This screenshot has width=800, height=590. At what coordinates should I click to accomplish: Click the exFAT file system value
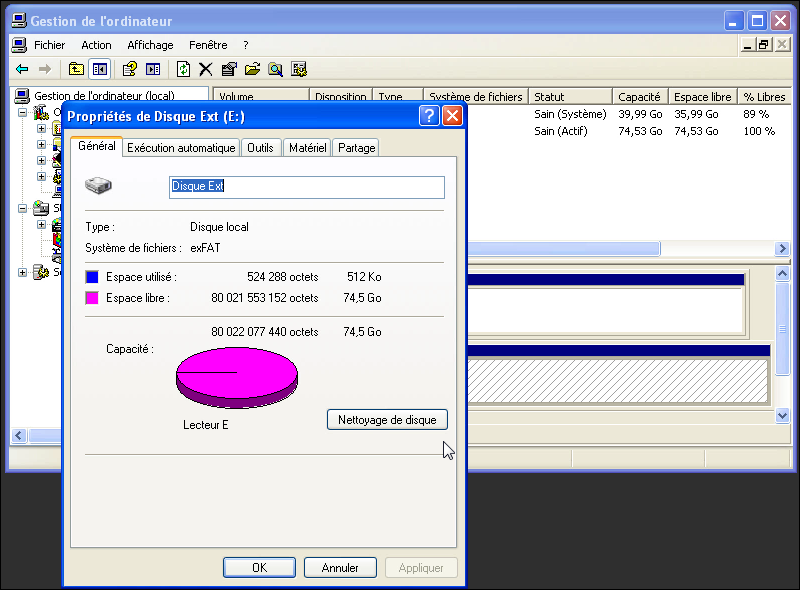click(205, 248)
